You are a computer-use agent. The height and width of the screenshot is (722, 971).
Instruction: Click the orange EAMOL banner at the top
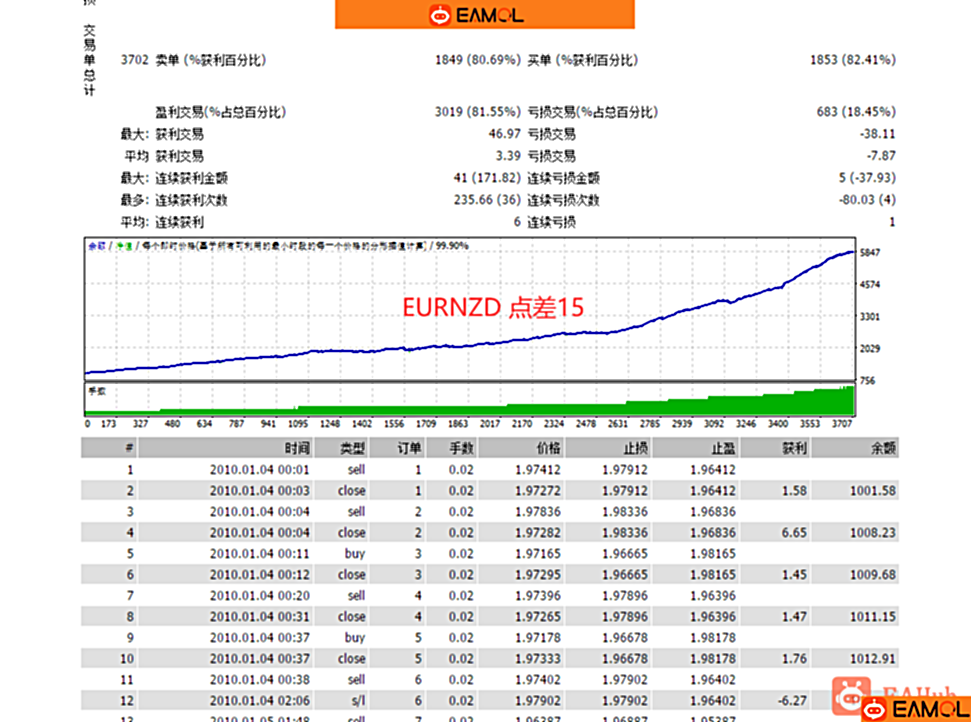coord(483,13)
